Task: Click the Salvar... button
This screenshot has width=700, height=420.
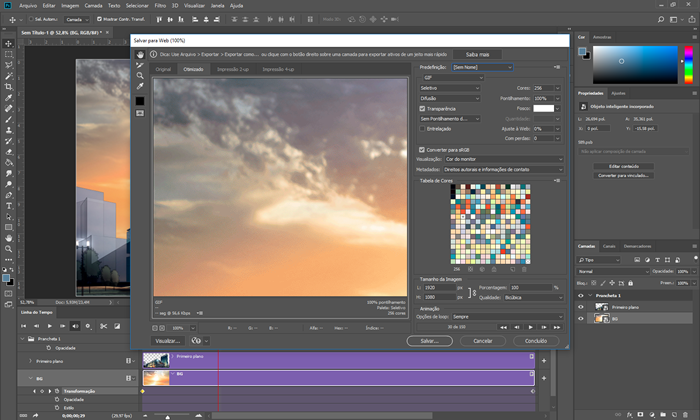Action: [429, 341]
